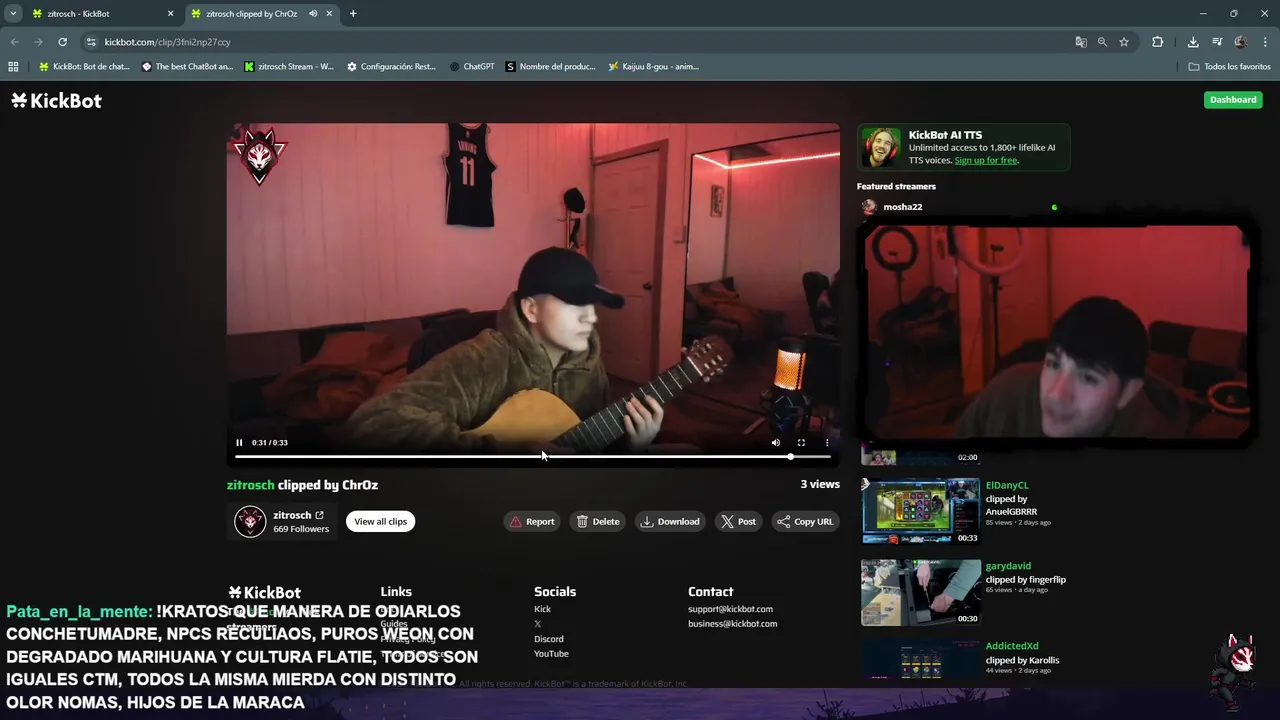Screen dimensions: 1280x720
Task: Enter fullscreen on the video player
Action: [x=801, y=443]
